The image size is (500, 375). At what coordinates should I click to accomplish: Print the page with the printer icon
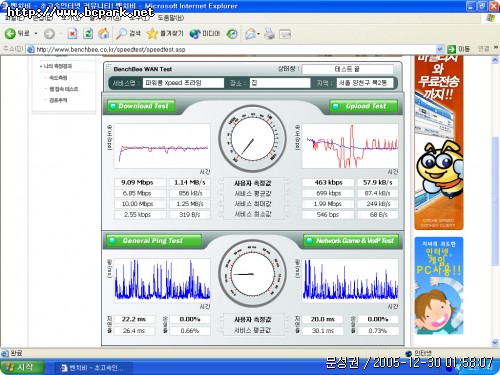[269, 34]
